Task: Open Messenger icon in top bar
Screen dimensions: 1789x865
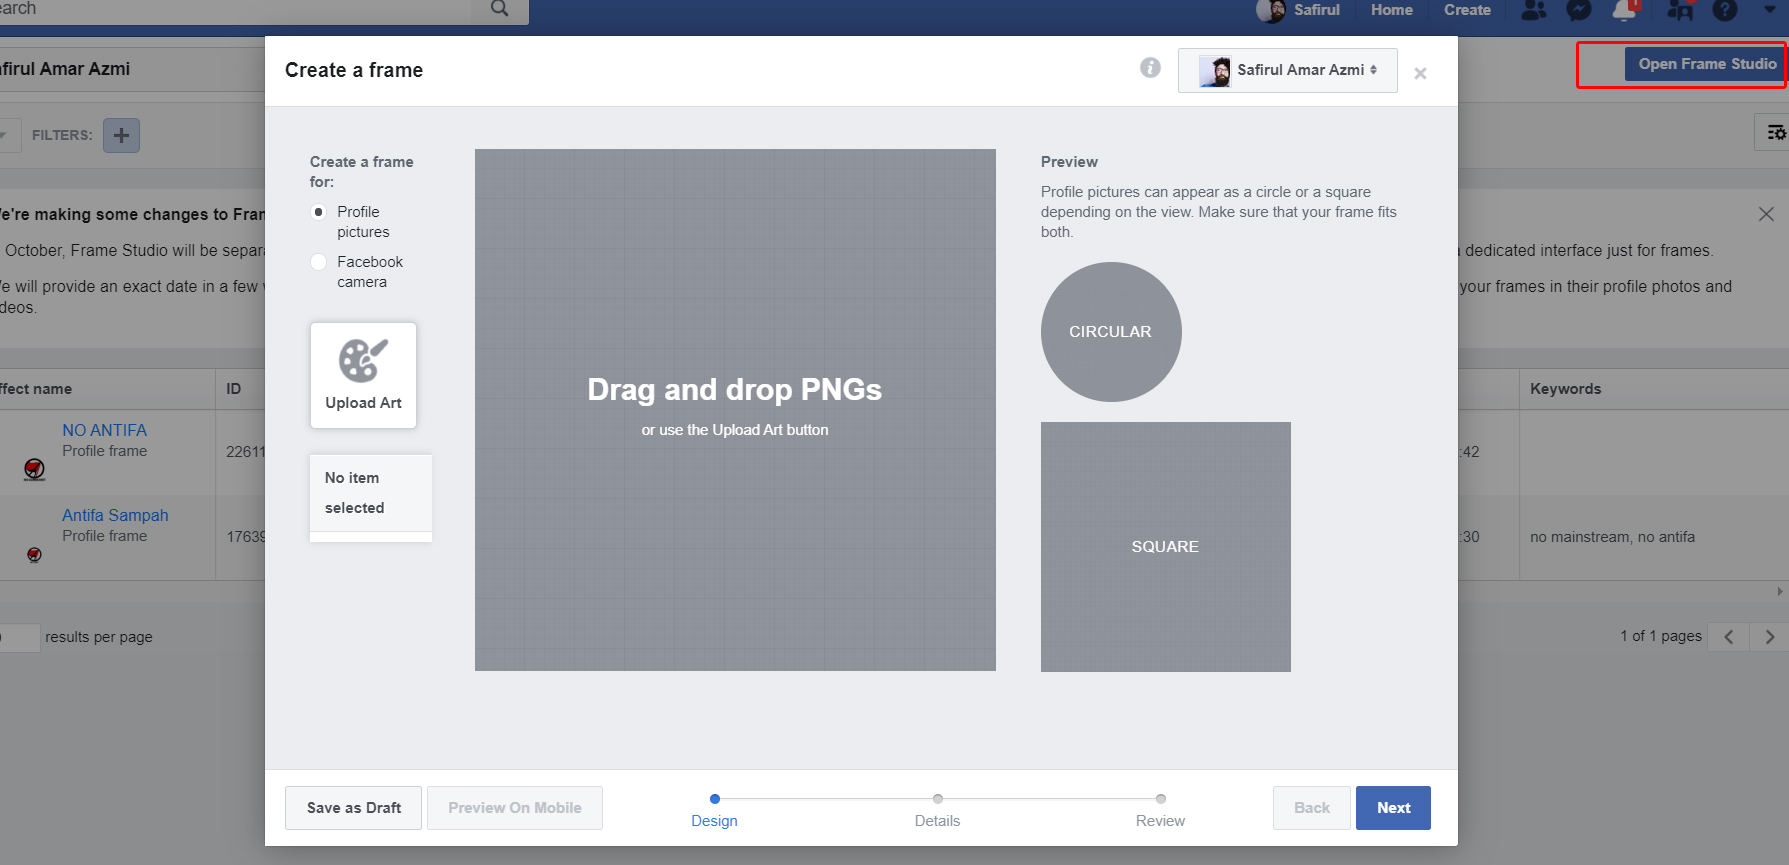Action: pos(1579,10)
